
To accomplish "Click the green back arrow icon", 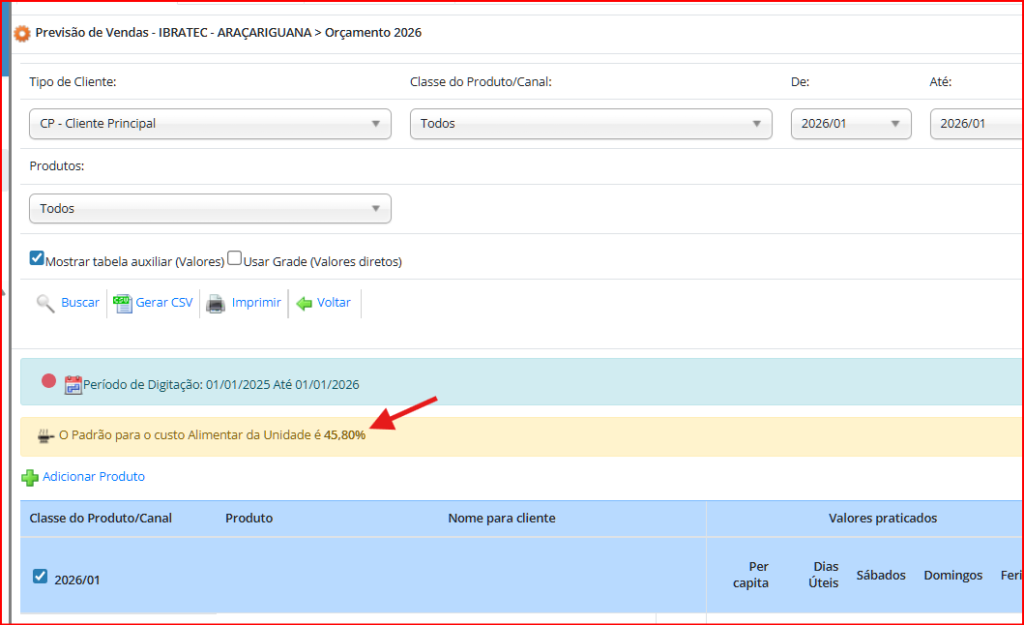I will 304,303.
